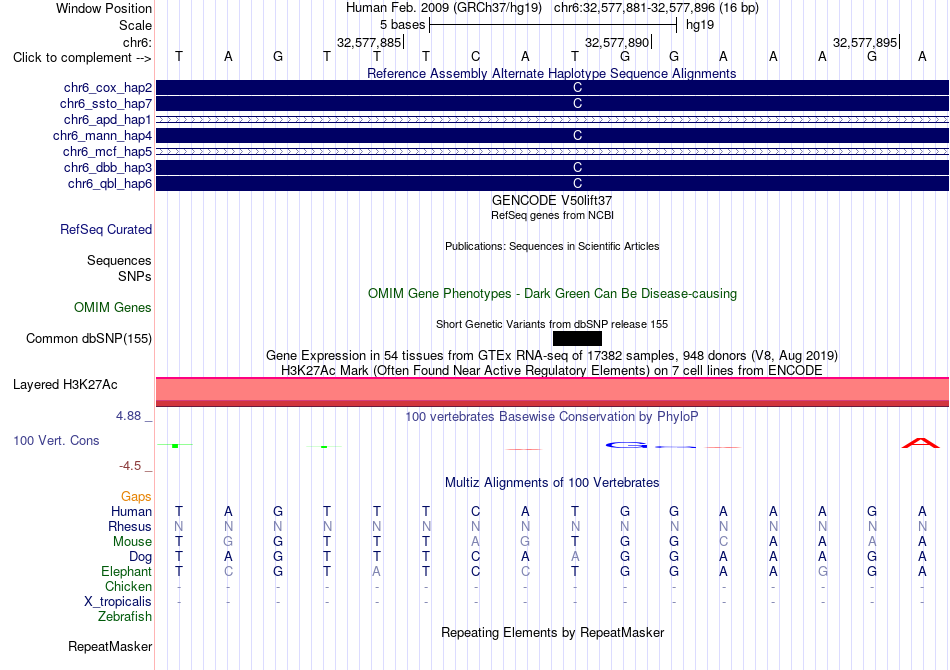This screenshot has height=670, width=950.
Task: Open OMIM Gene Phenotypes track title
Action: click(x=553, y=294)
